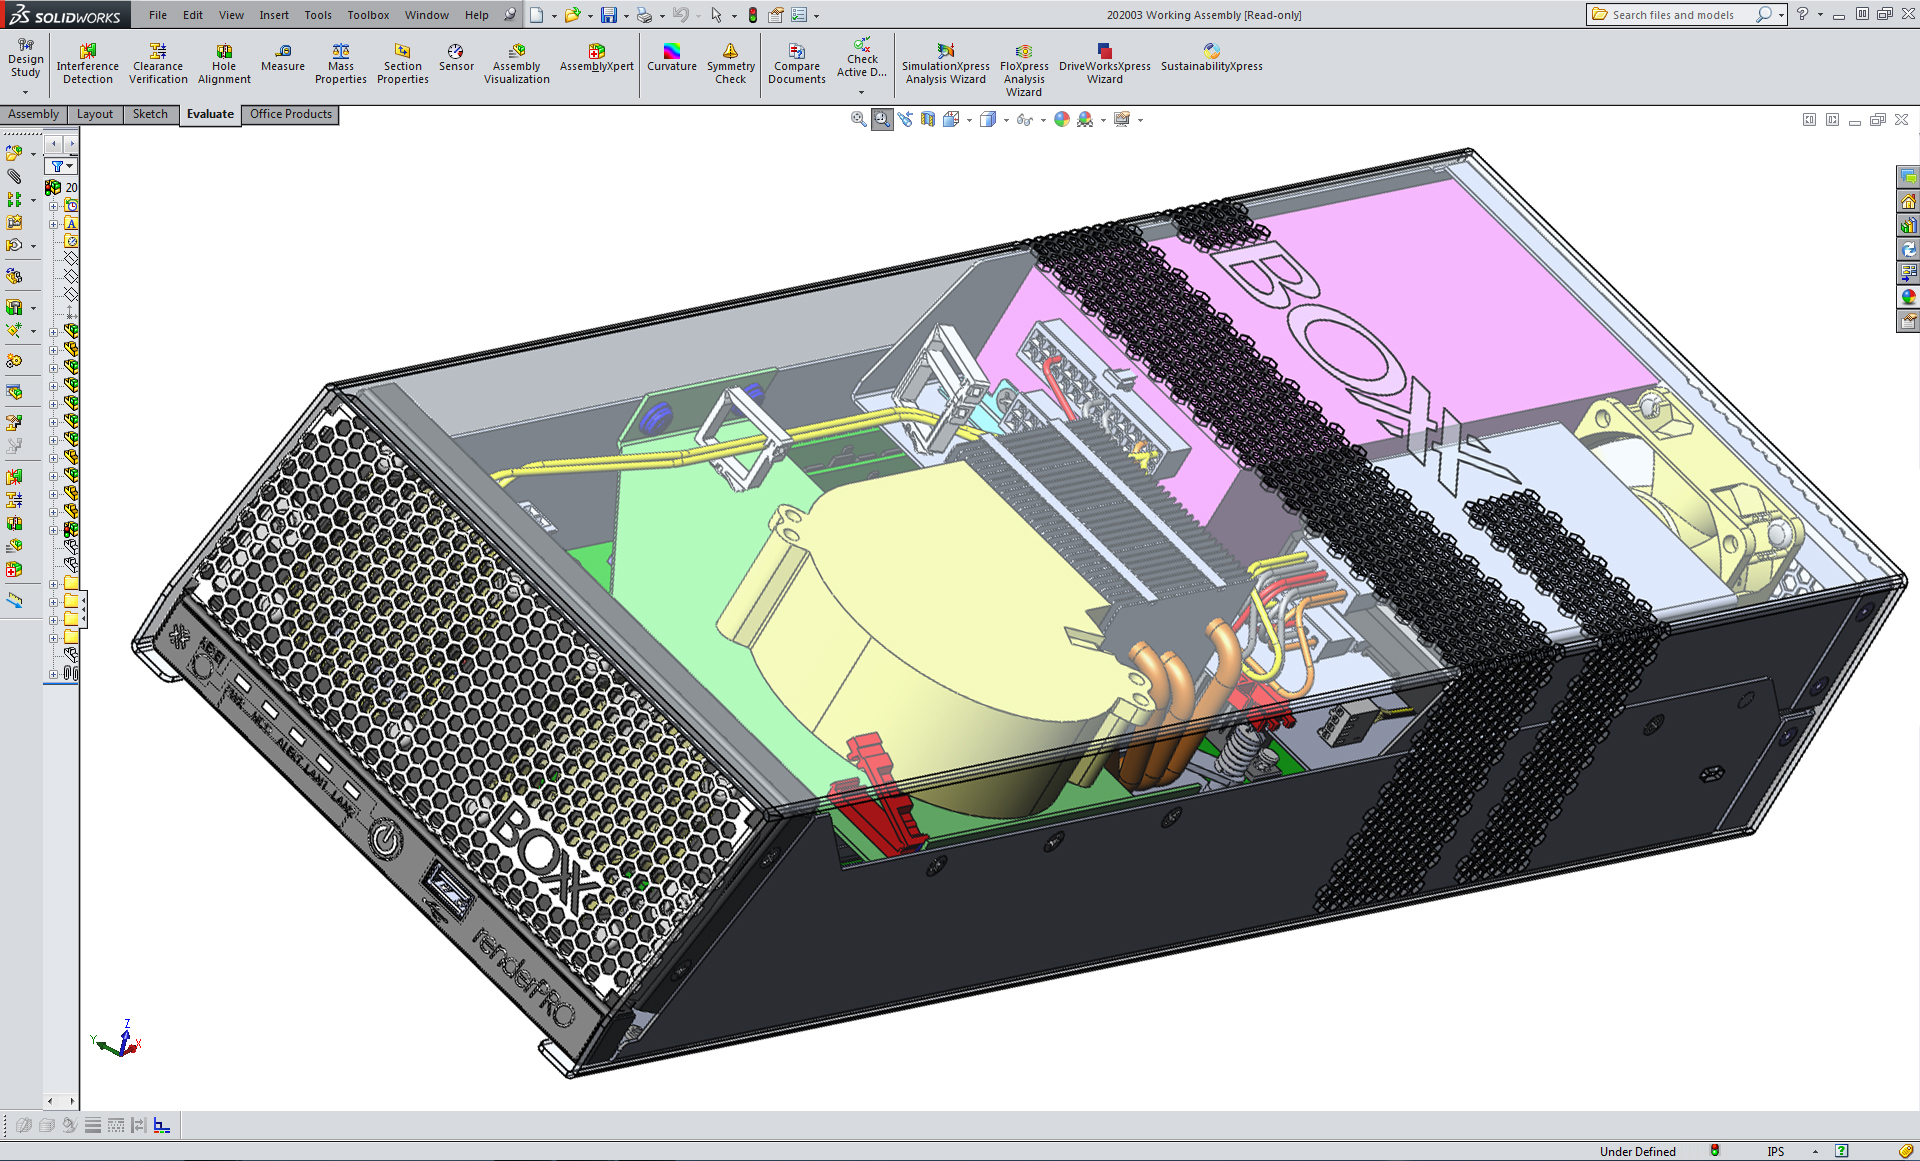Expand the Design Study dropdown arrow
1920x1161 pixels.
coord(25,92)
